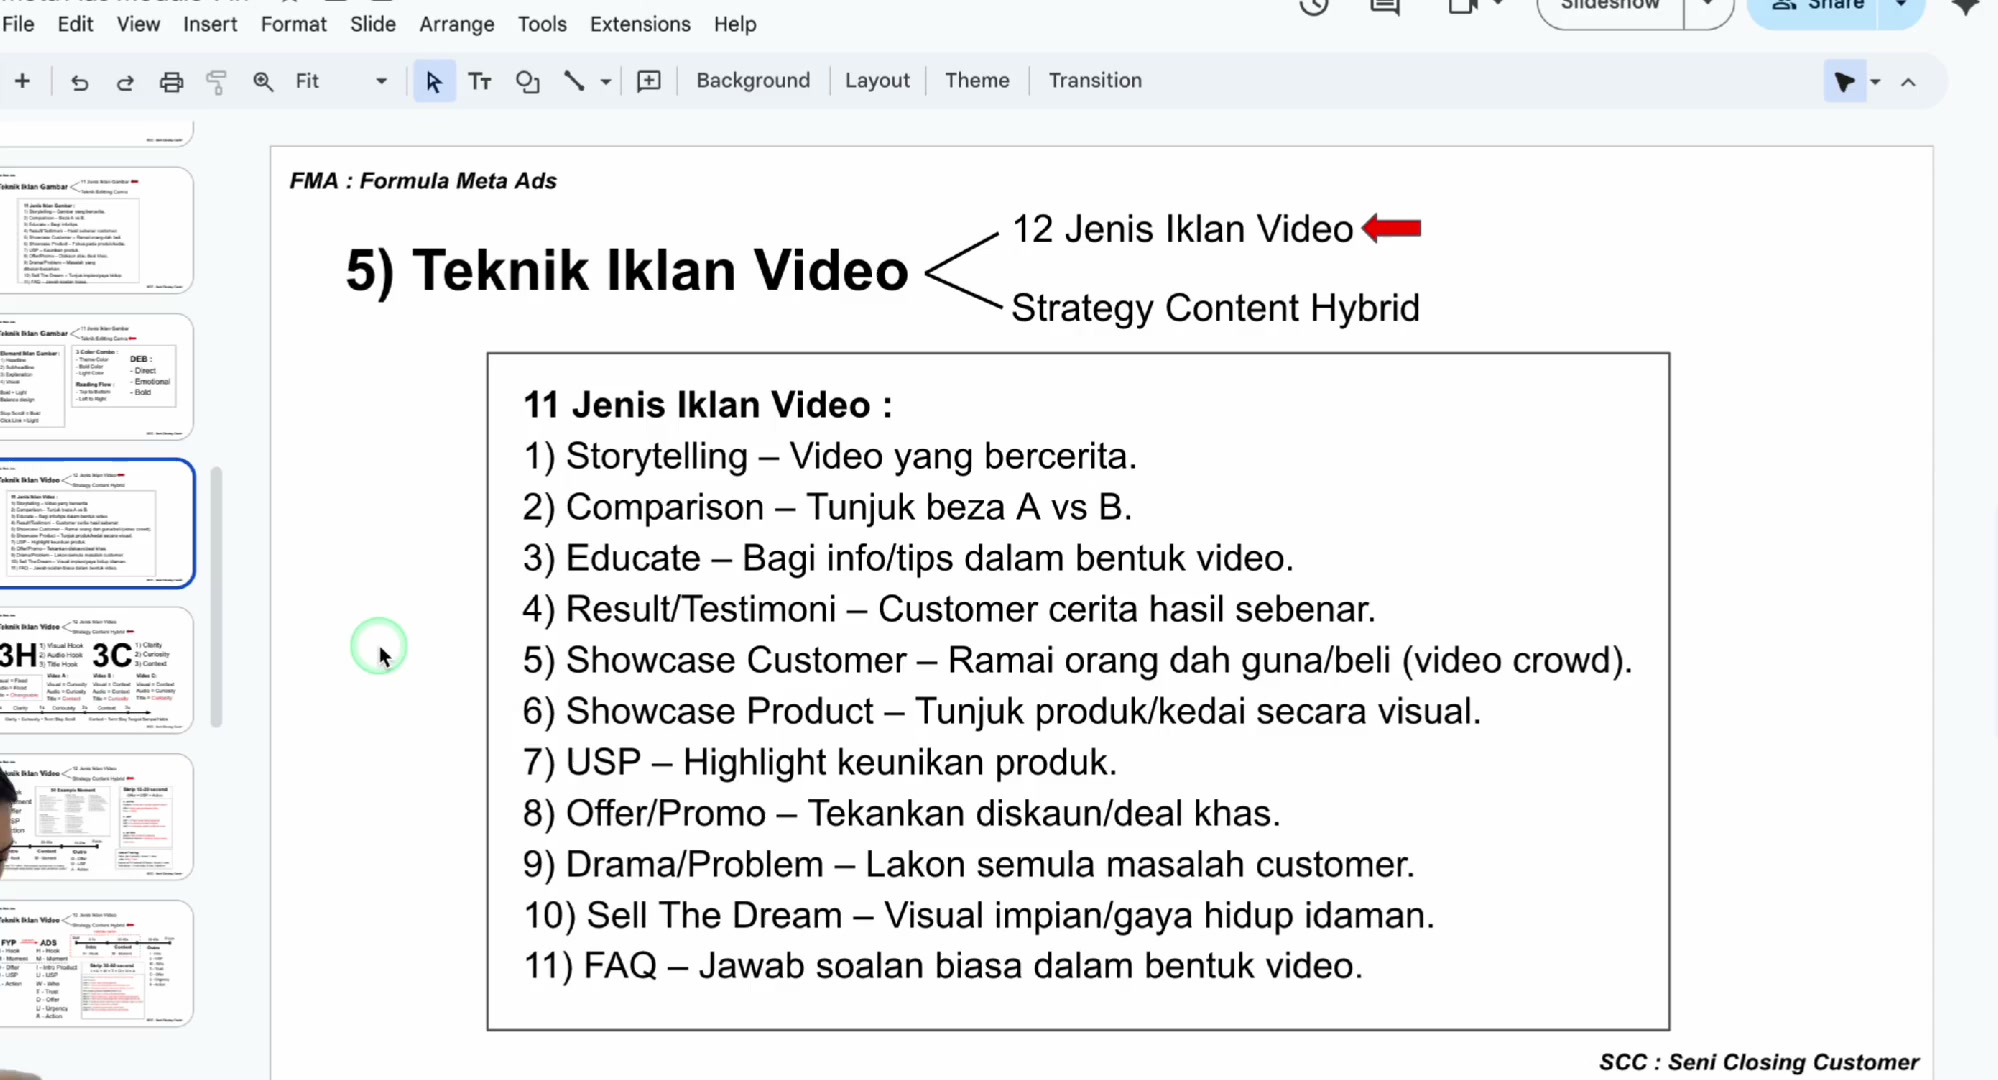Open version history clock icon

[x=1314, y=6]
